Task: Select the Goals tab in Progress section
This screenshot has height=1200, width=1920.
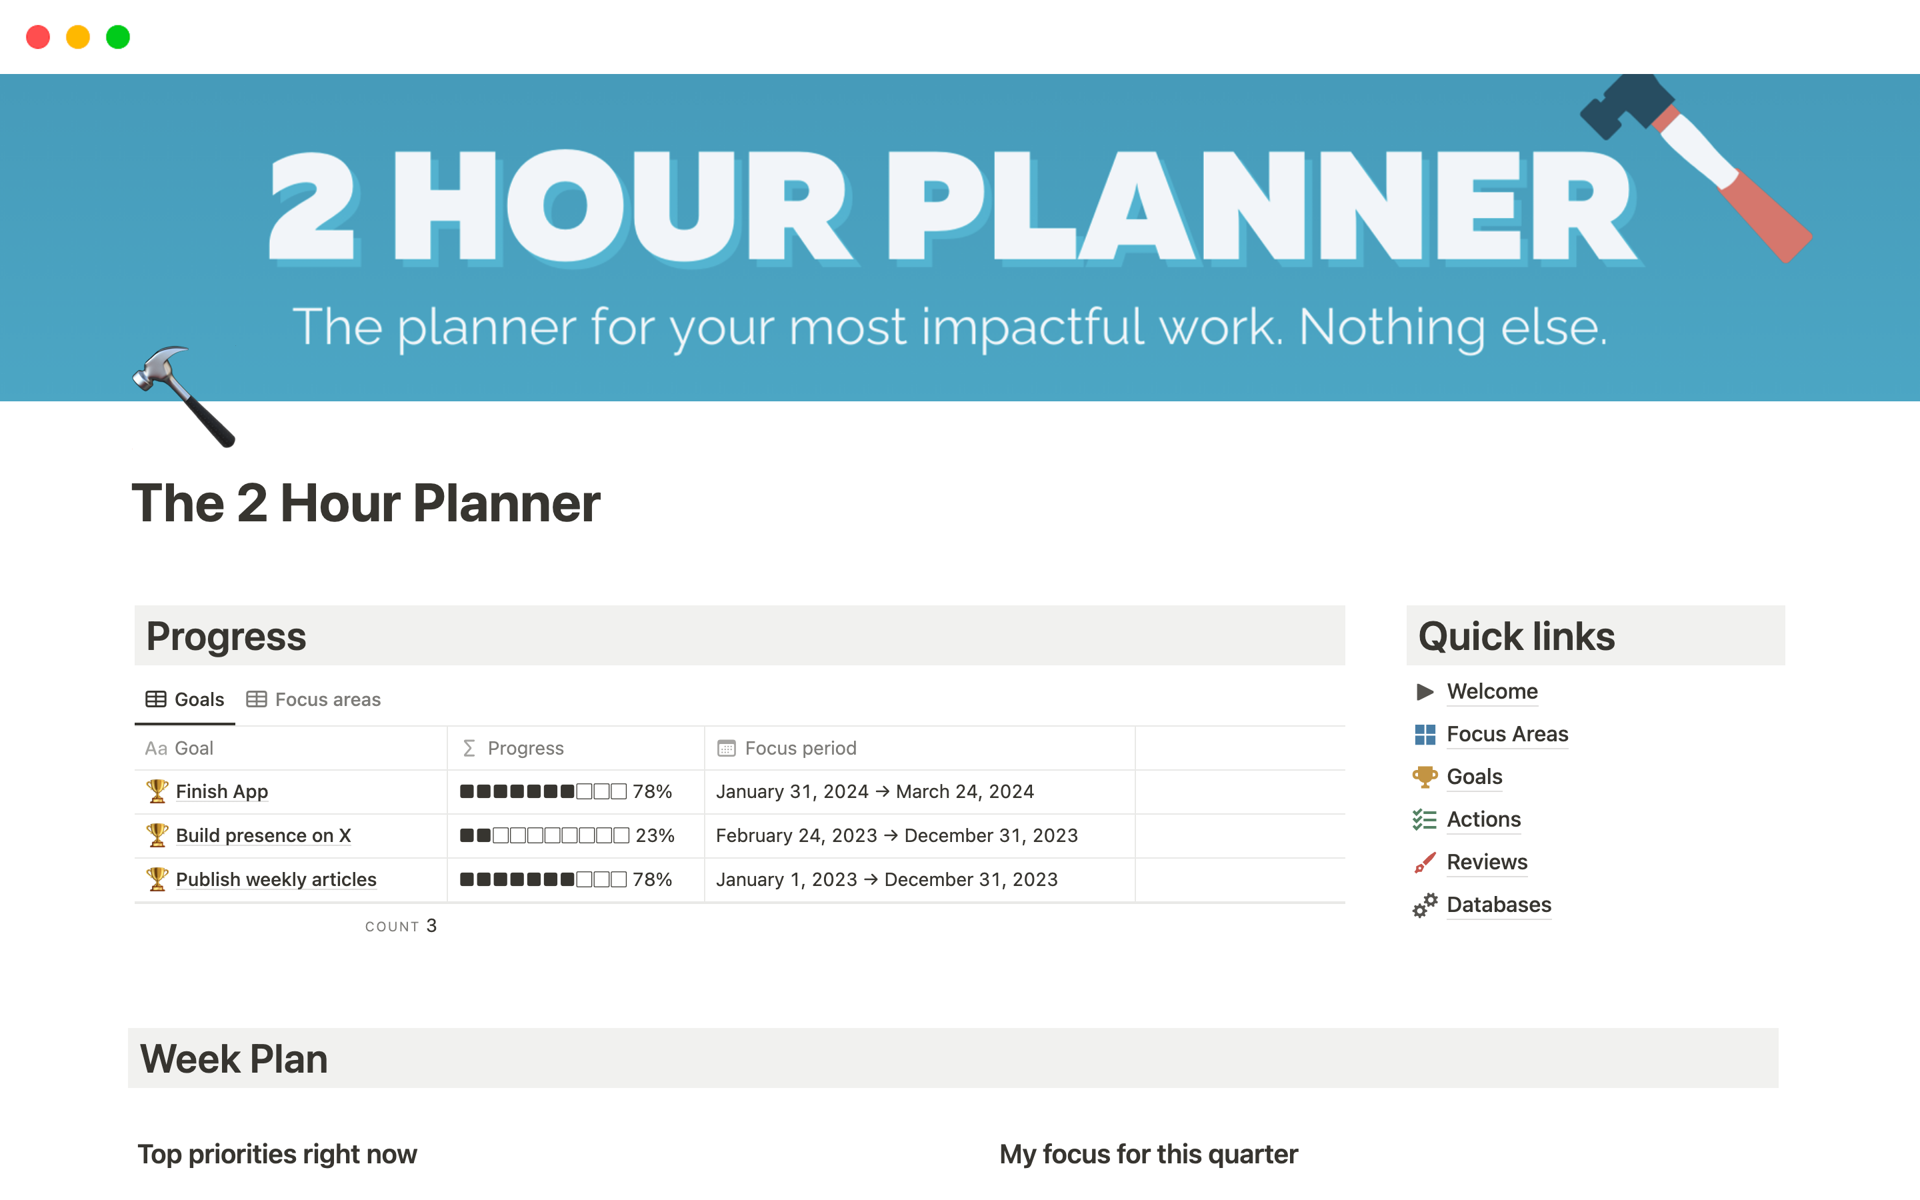Action: [198, 697]
